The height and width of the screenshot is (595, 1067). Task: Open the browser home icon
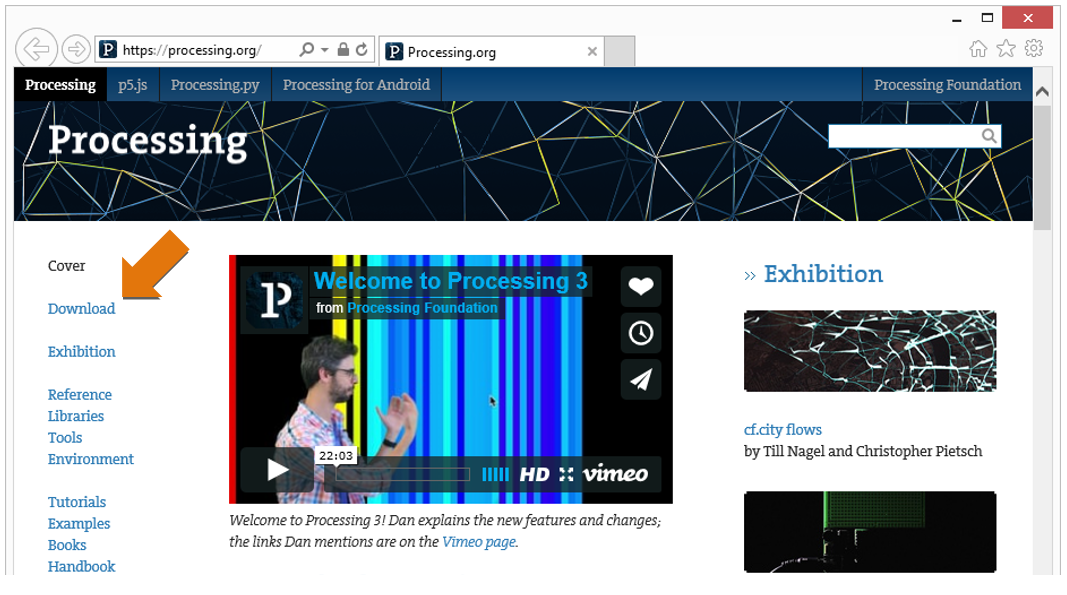point(978,48)
